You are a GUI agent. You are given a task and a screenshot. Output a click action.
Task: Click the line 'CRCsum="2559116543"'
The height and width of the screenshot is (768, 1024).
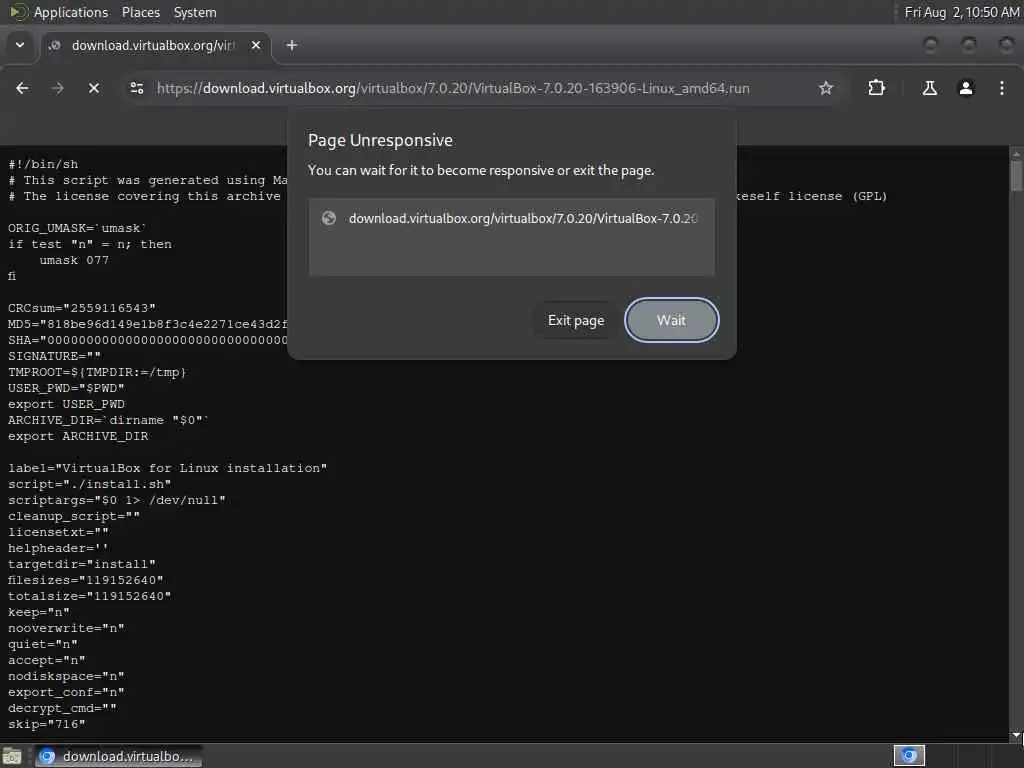click(82, 308)
